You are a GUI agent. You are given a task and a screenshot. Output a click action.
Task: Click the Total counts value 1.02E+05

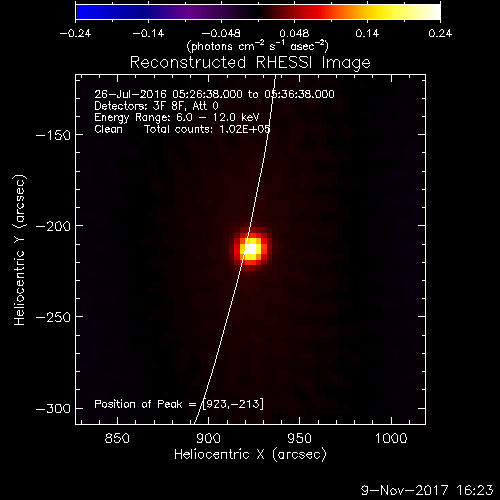coord(245,129)
